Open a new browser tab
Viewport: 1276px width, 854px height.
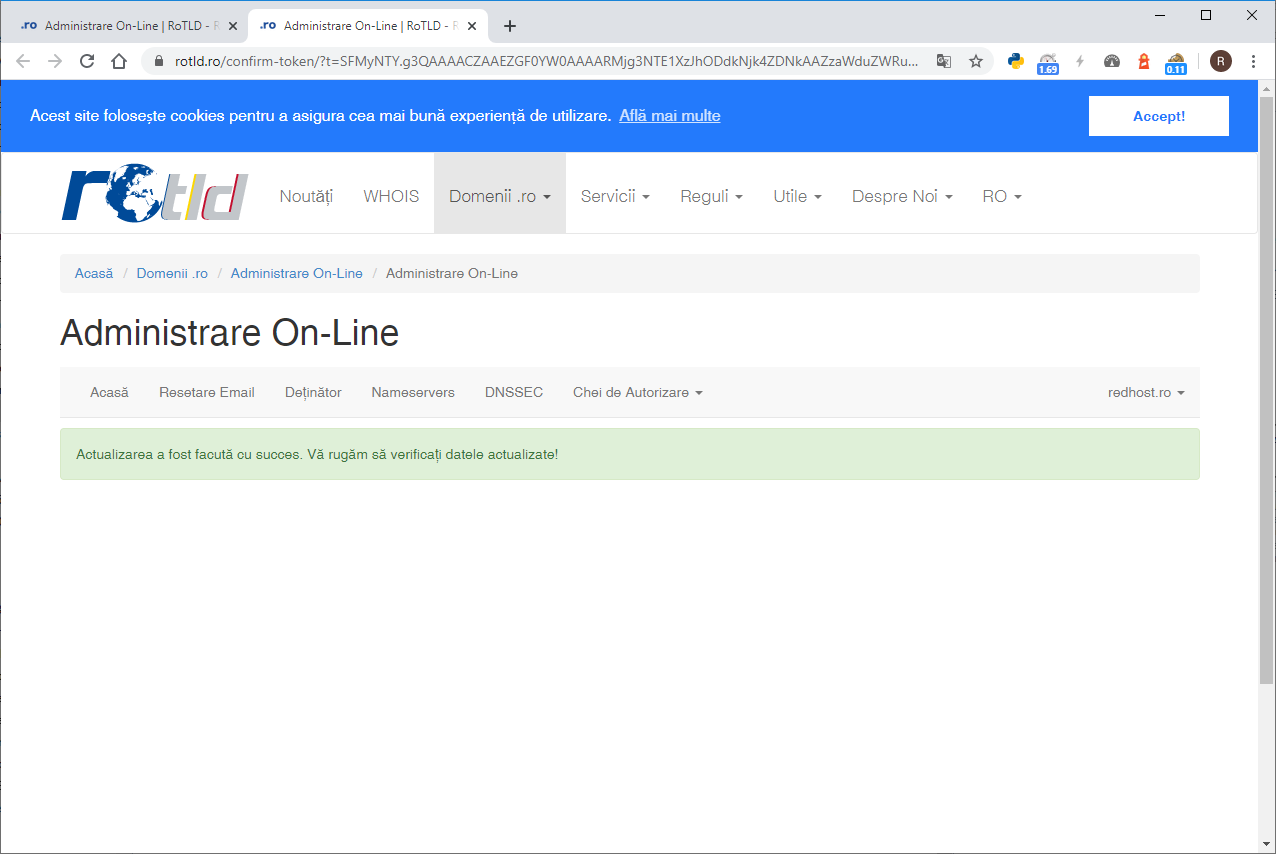[510, 26]
